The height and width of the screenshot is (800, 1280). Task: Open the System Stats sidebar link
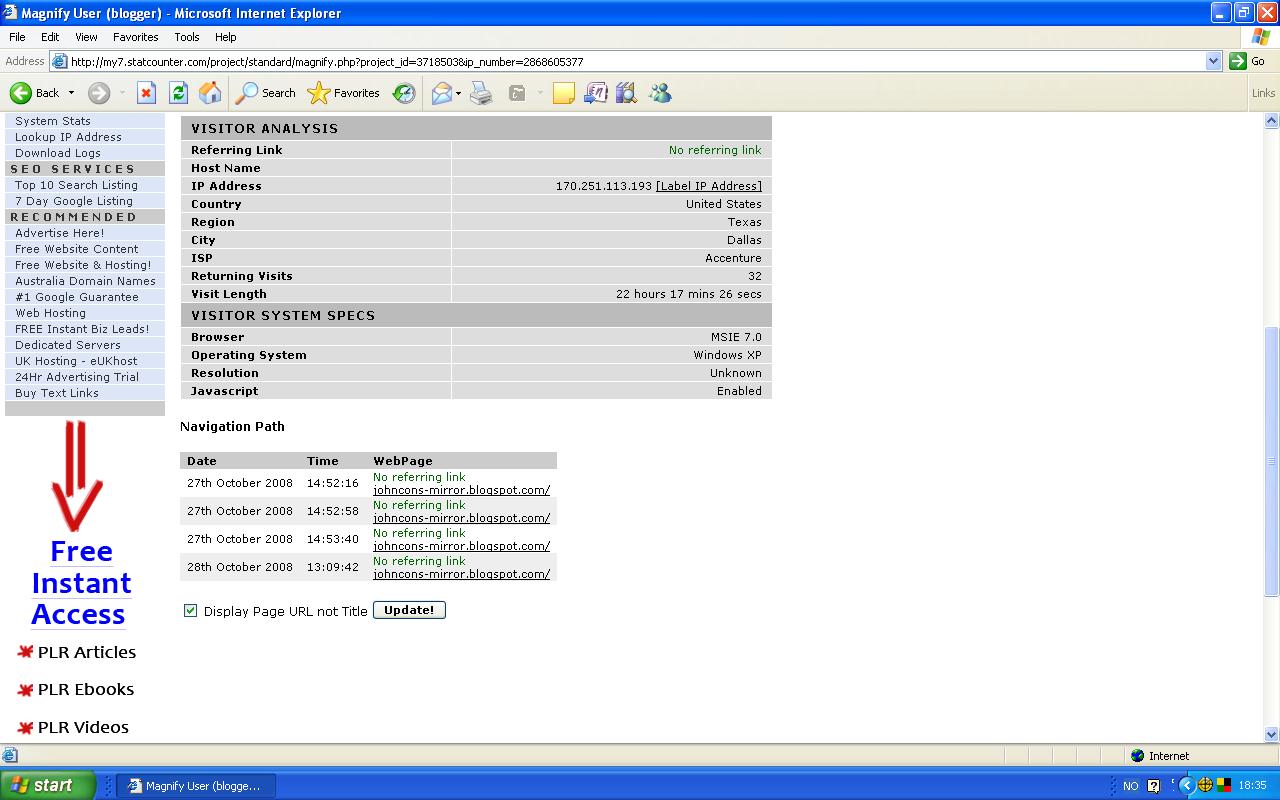point(53,121)
